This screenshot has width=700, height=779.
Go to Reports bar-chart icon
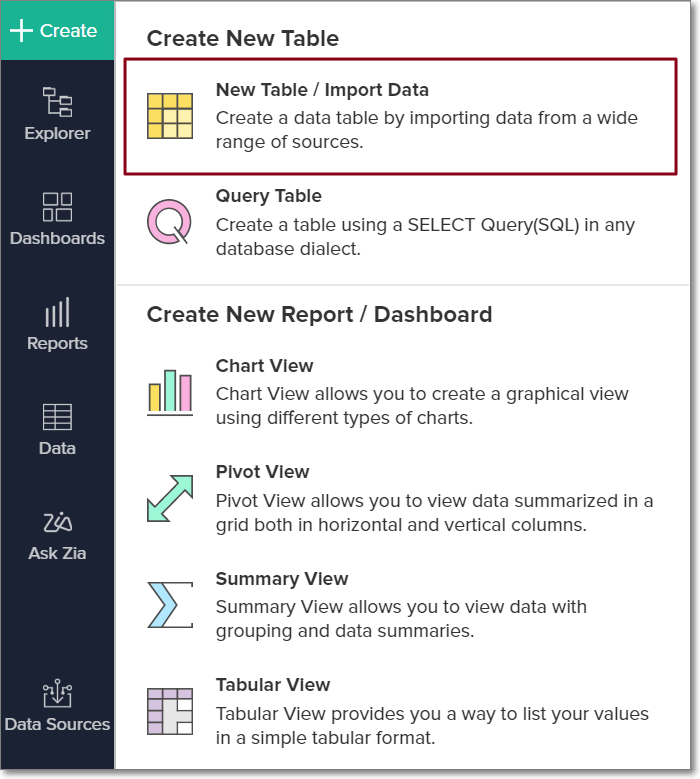[57, 313]
